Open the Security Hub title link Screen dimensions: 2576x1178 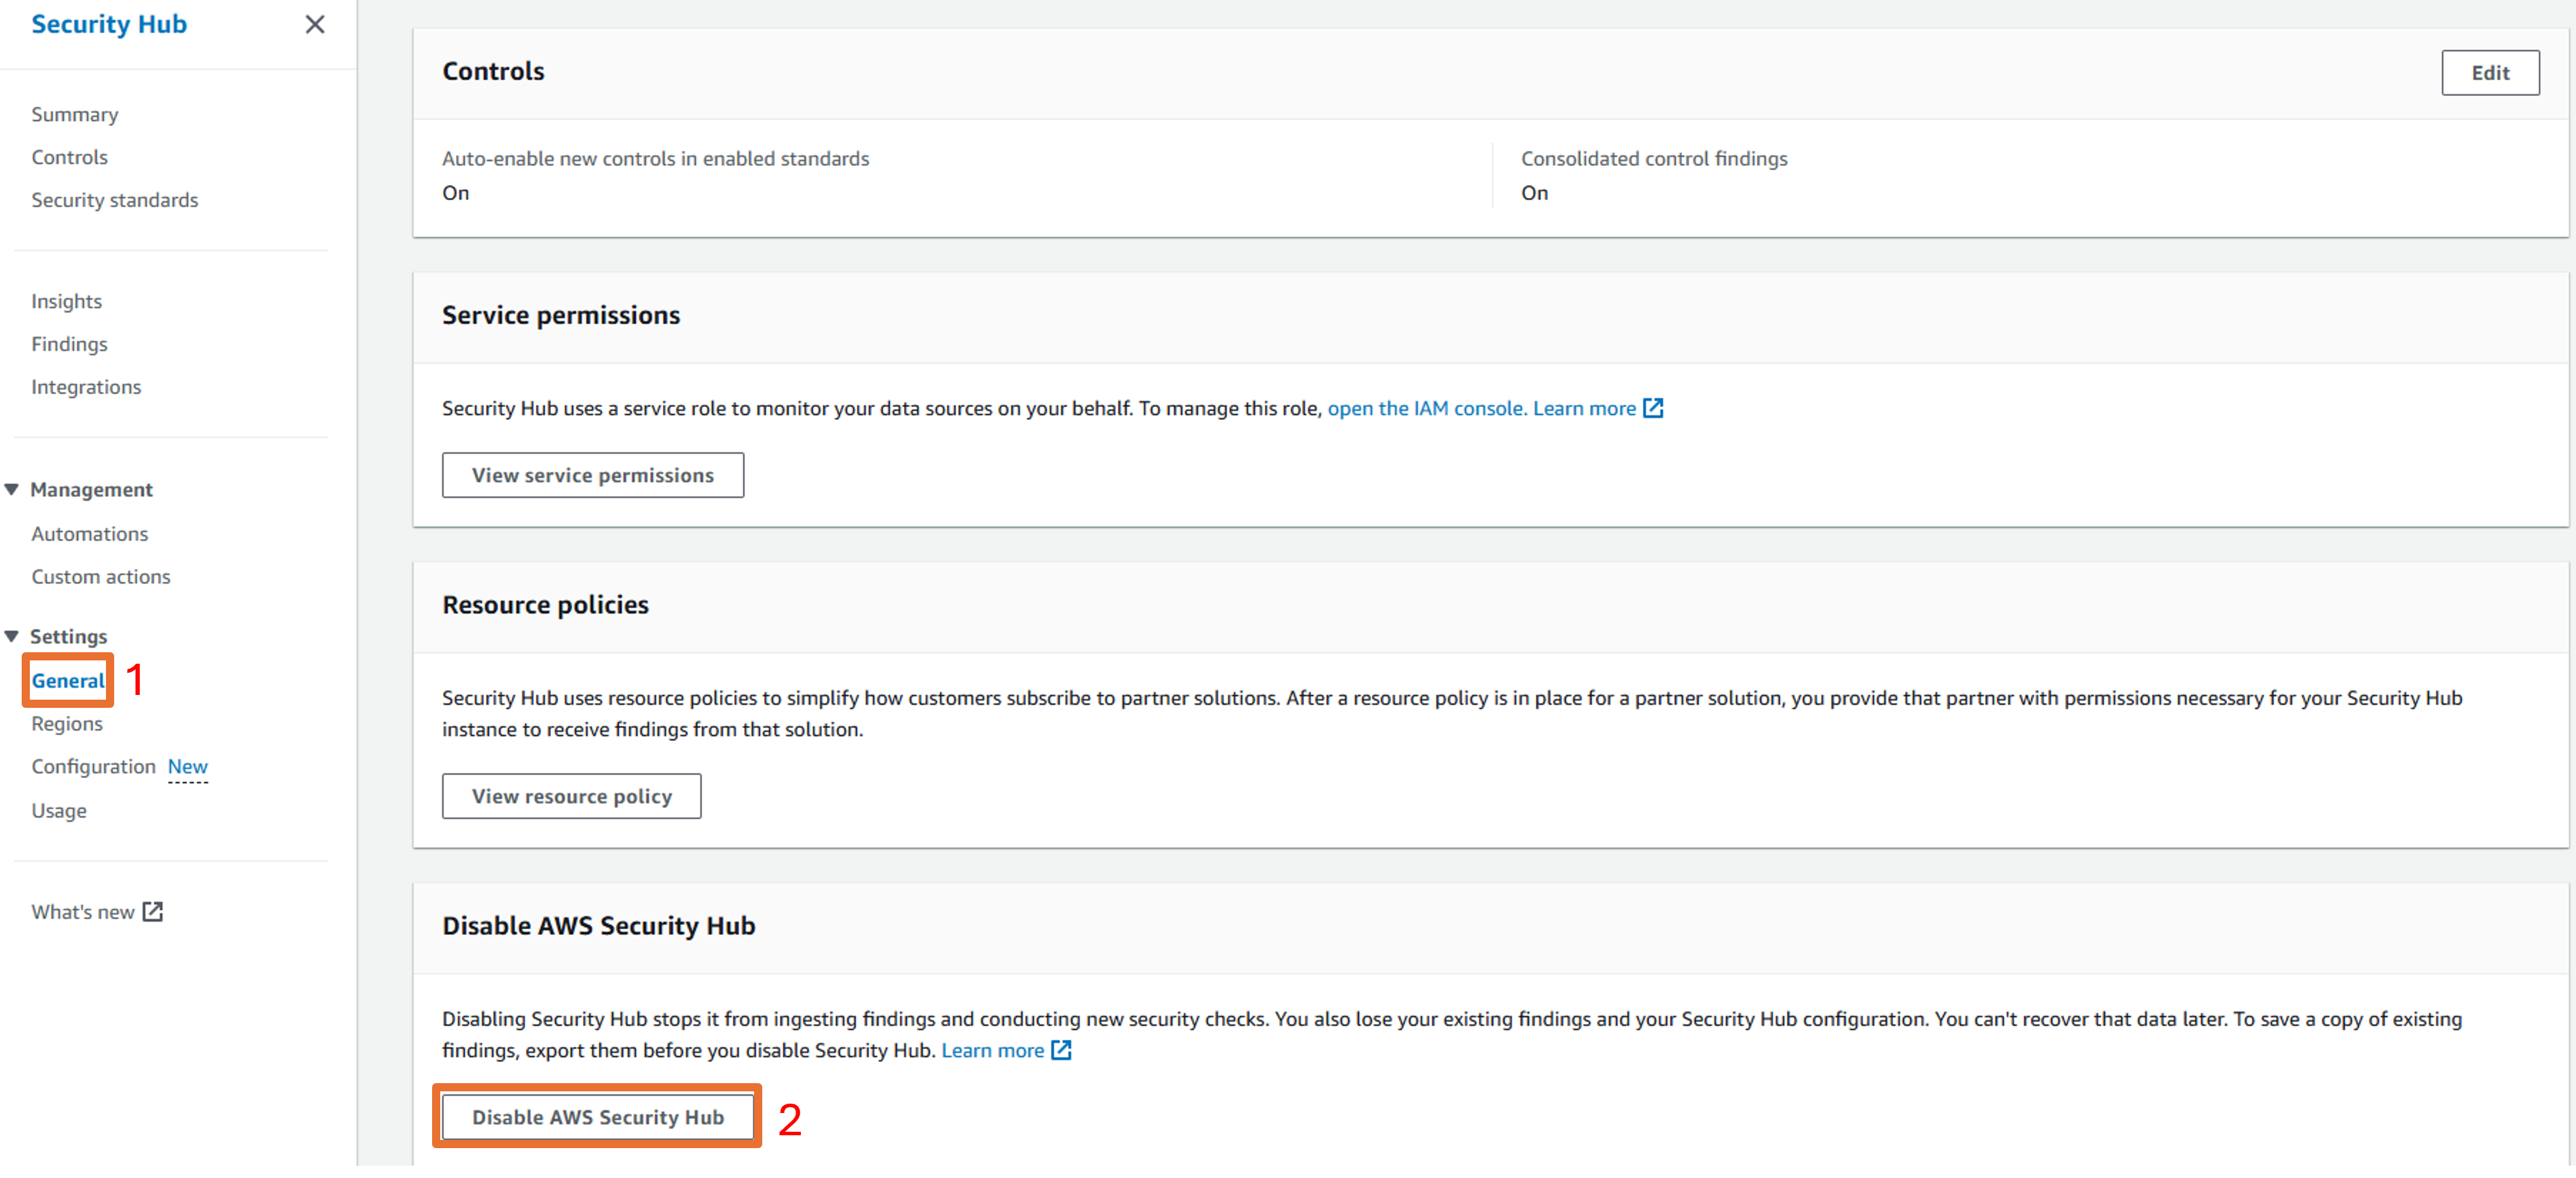[x=109, y=24]
